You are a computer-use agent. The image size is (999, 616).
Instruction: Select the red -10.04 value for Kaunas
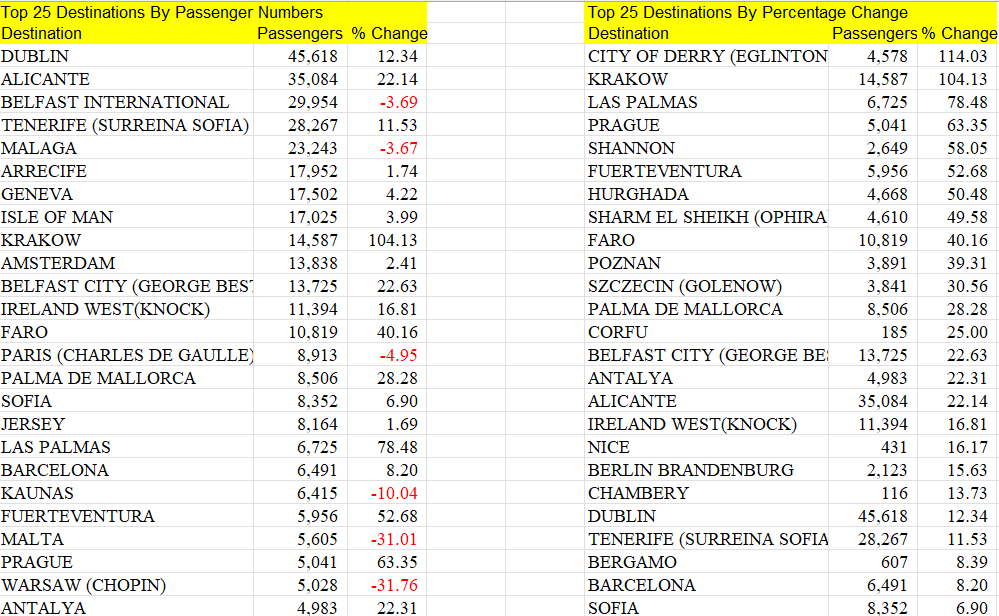394,492
